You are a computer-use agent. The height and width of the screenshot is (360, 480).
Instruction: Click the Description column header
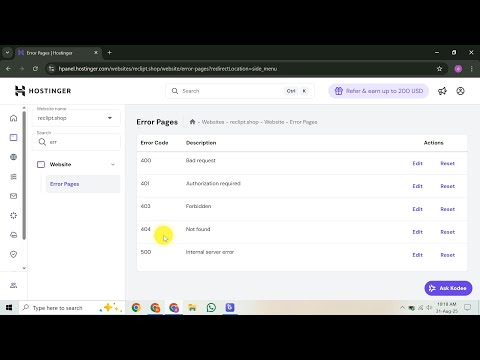(201, 143)
